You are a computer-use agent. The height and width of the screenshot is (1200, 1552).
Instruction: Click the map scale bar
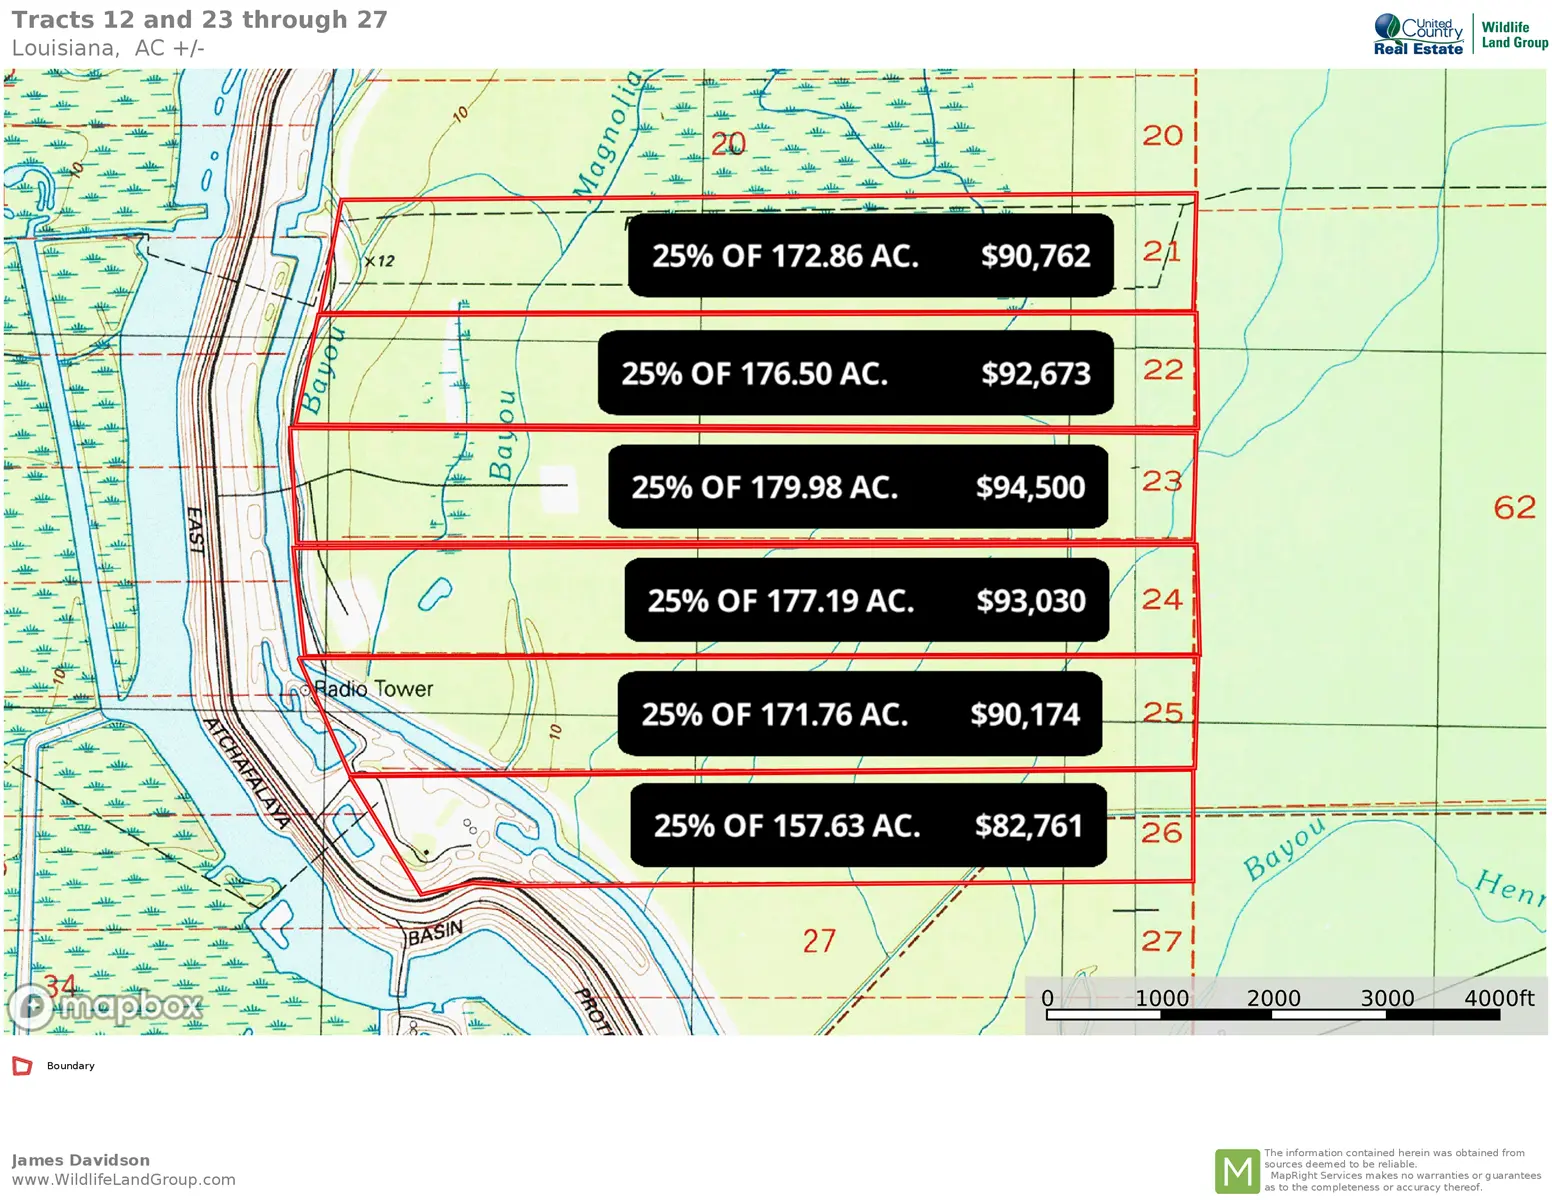(x=1272, y=1014)
